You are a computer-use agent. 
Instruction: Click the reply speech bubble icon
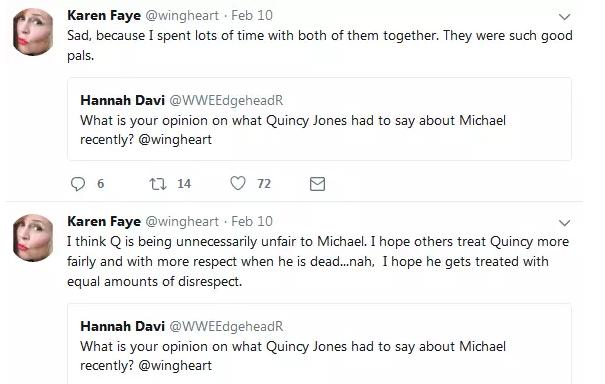(x=78, y=184)
